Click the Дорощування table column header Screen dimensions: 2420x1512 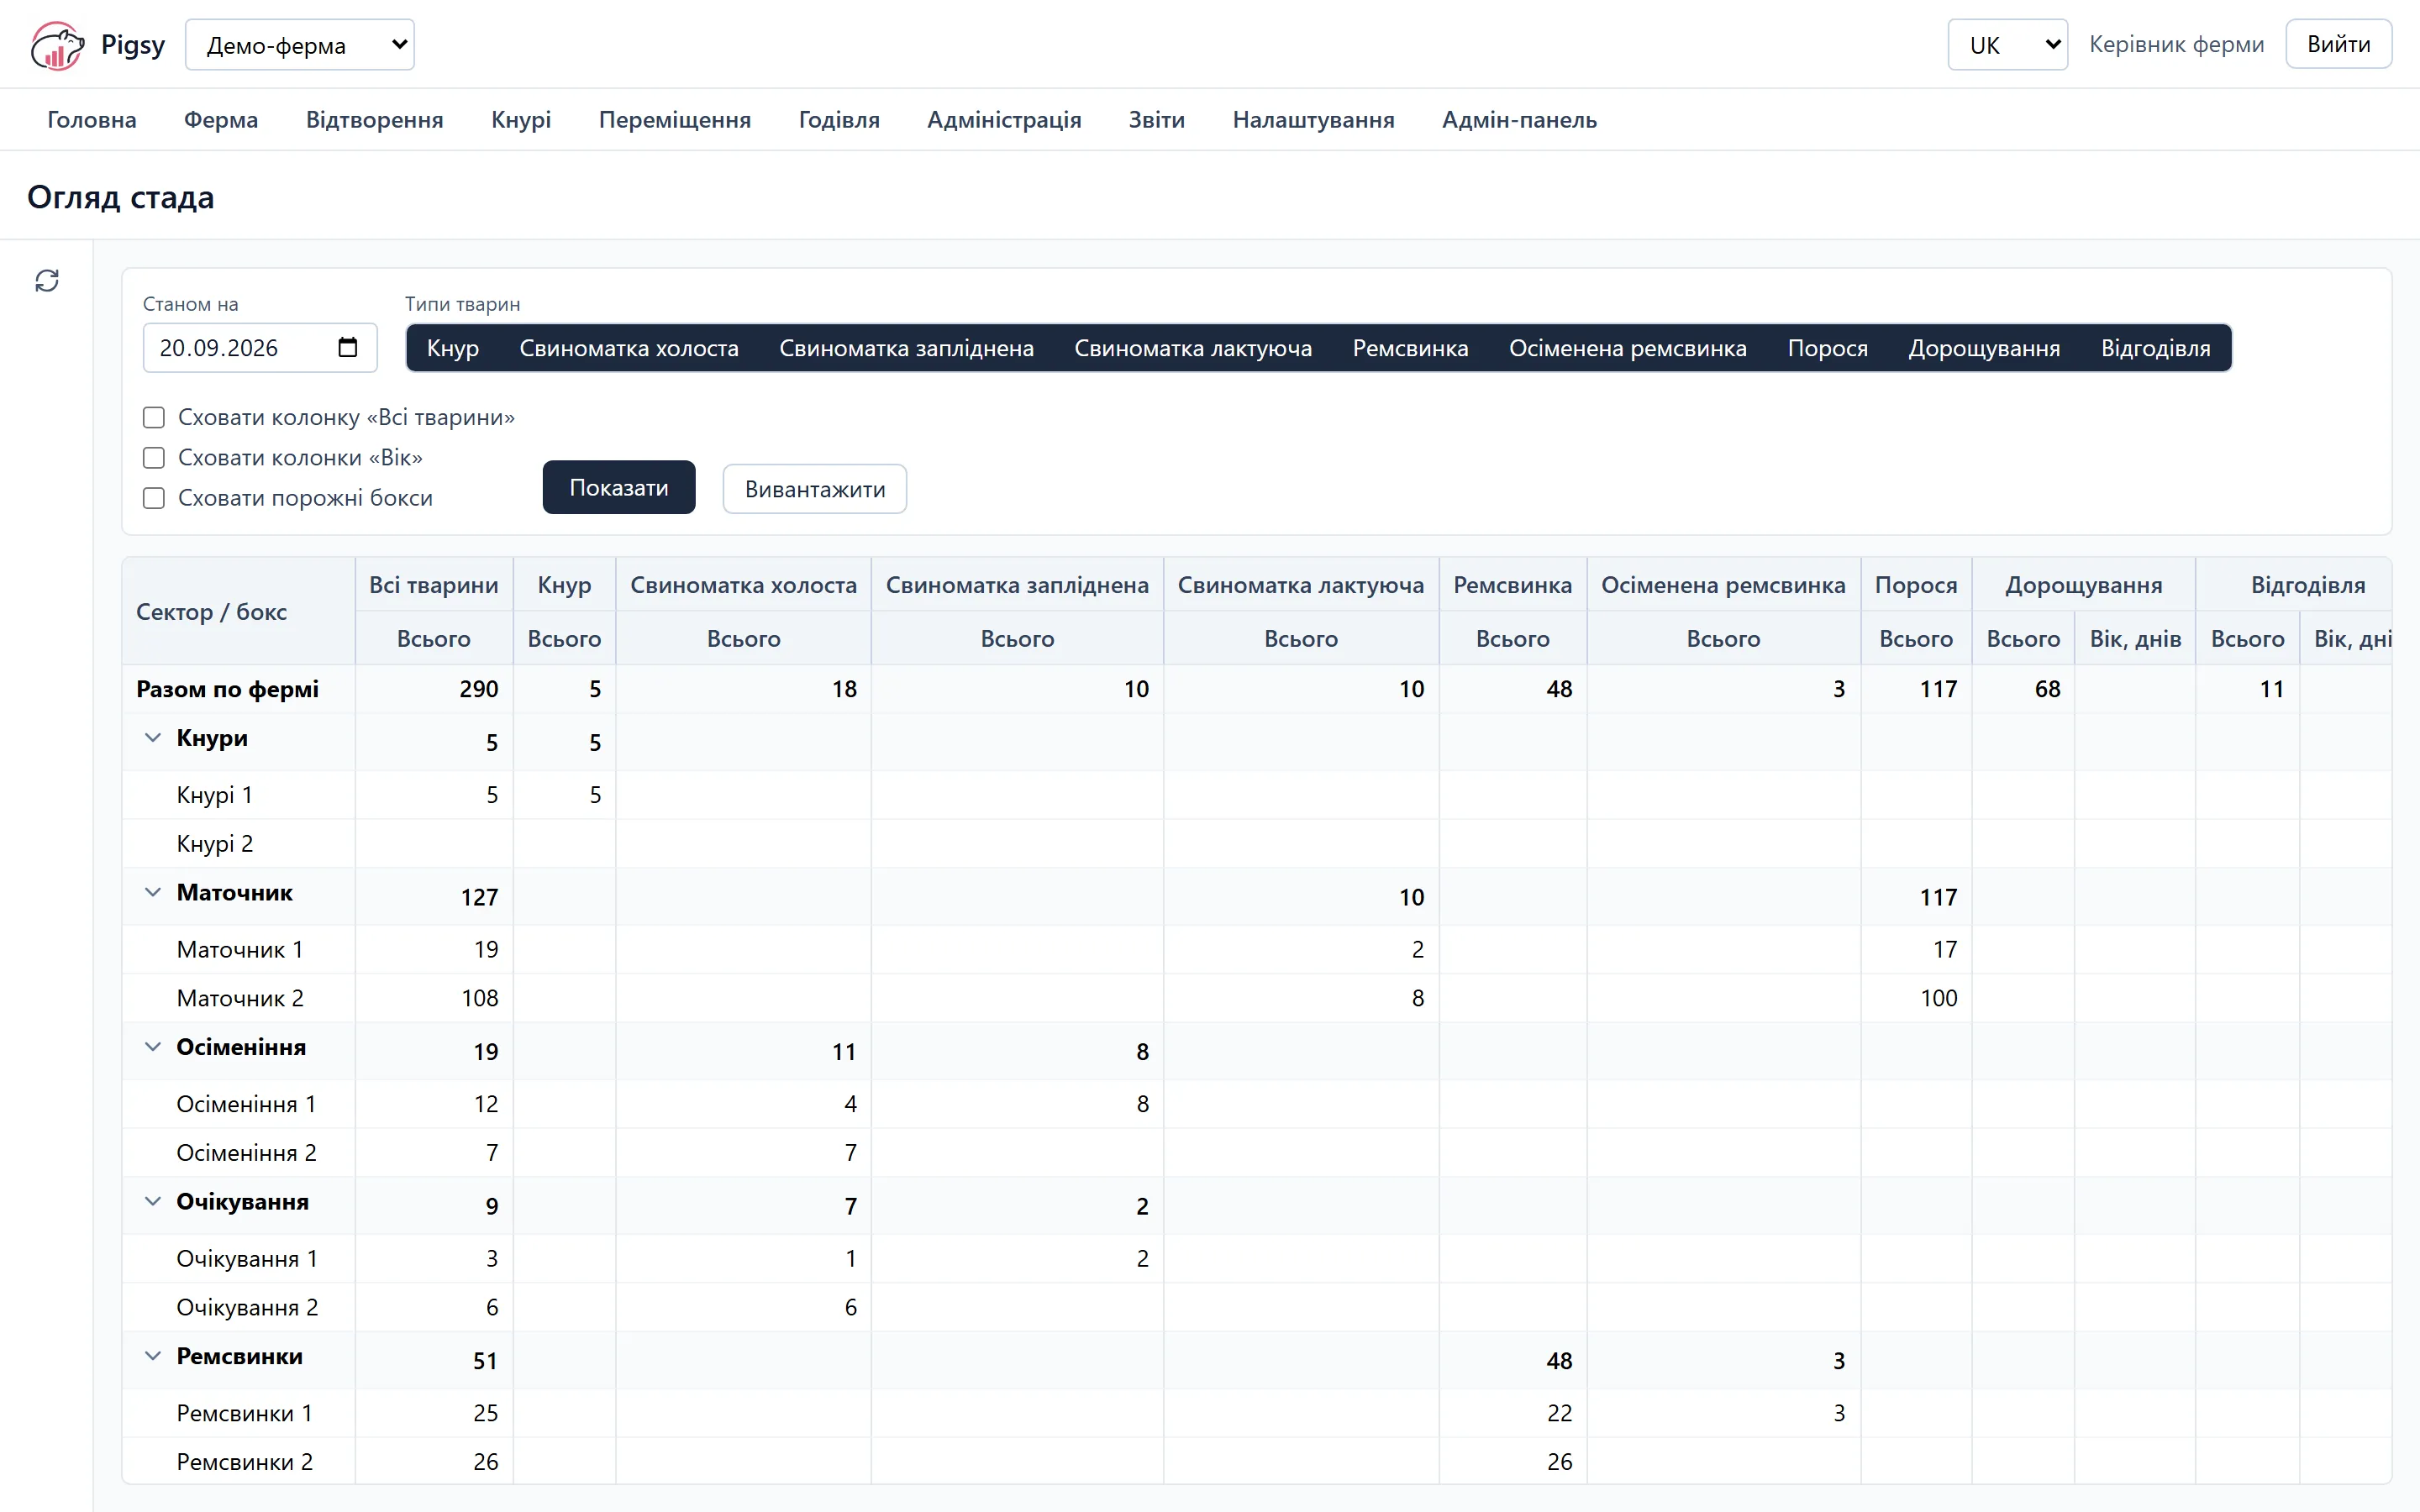click(x=2083, y=585)
